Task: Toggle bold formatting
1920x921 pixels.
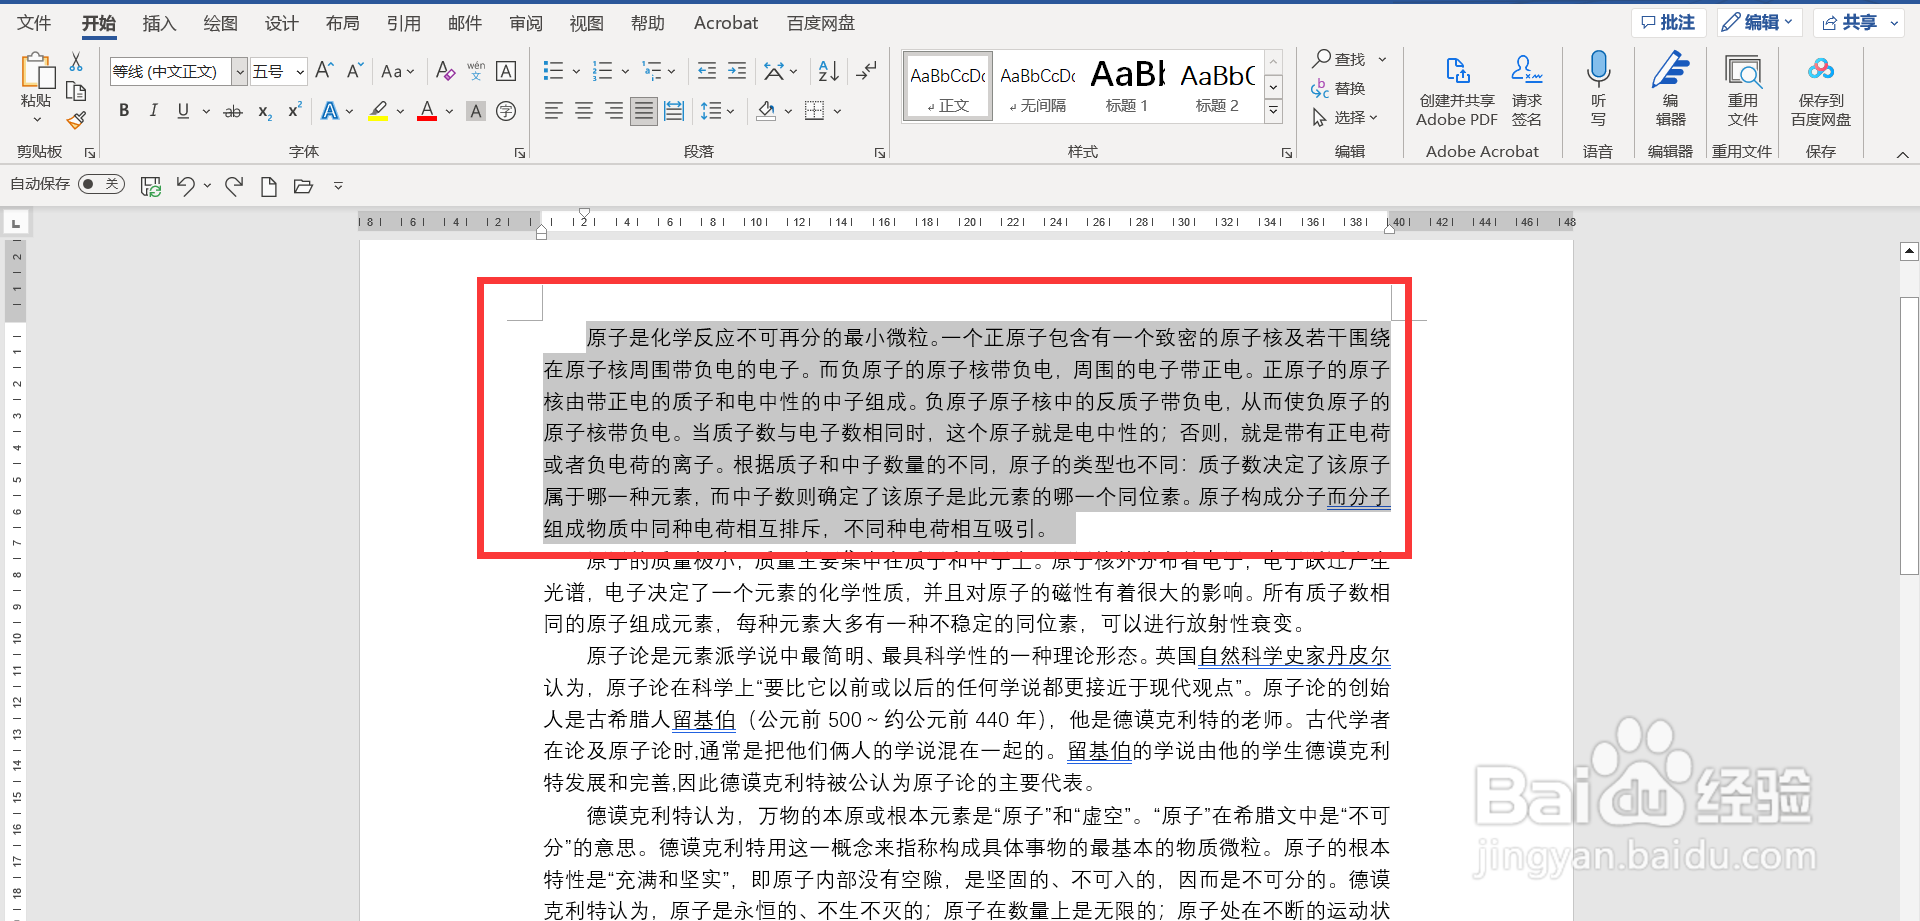Action: click(x=124, y=111)
